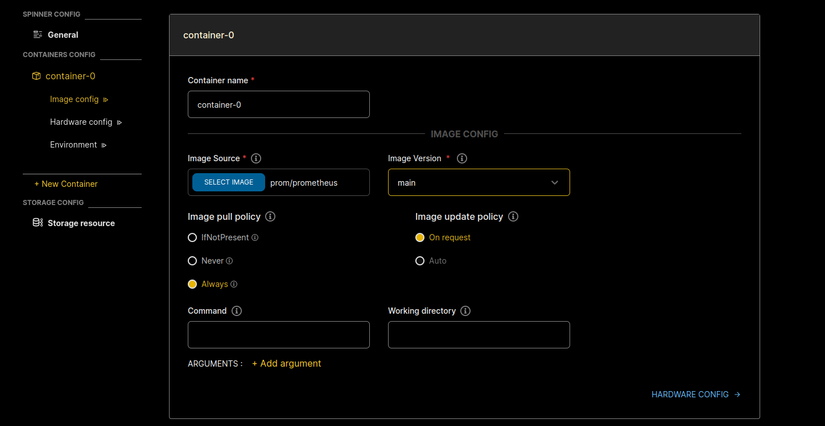Screen dimensions: 825x426
Task: Click the Container name input field
Action: tap(278, 105)
